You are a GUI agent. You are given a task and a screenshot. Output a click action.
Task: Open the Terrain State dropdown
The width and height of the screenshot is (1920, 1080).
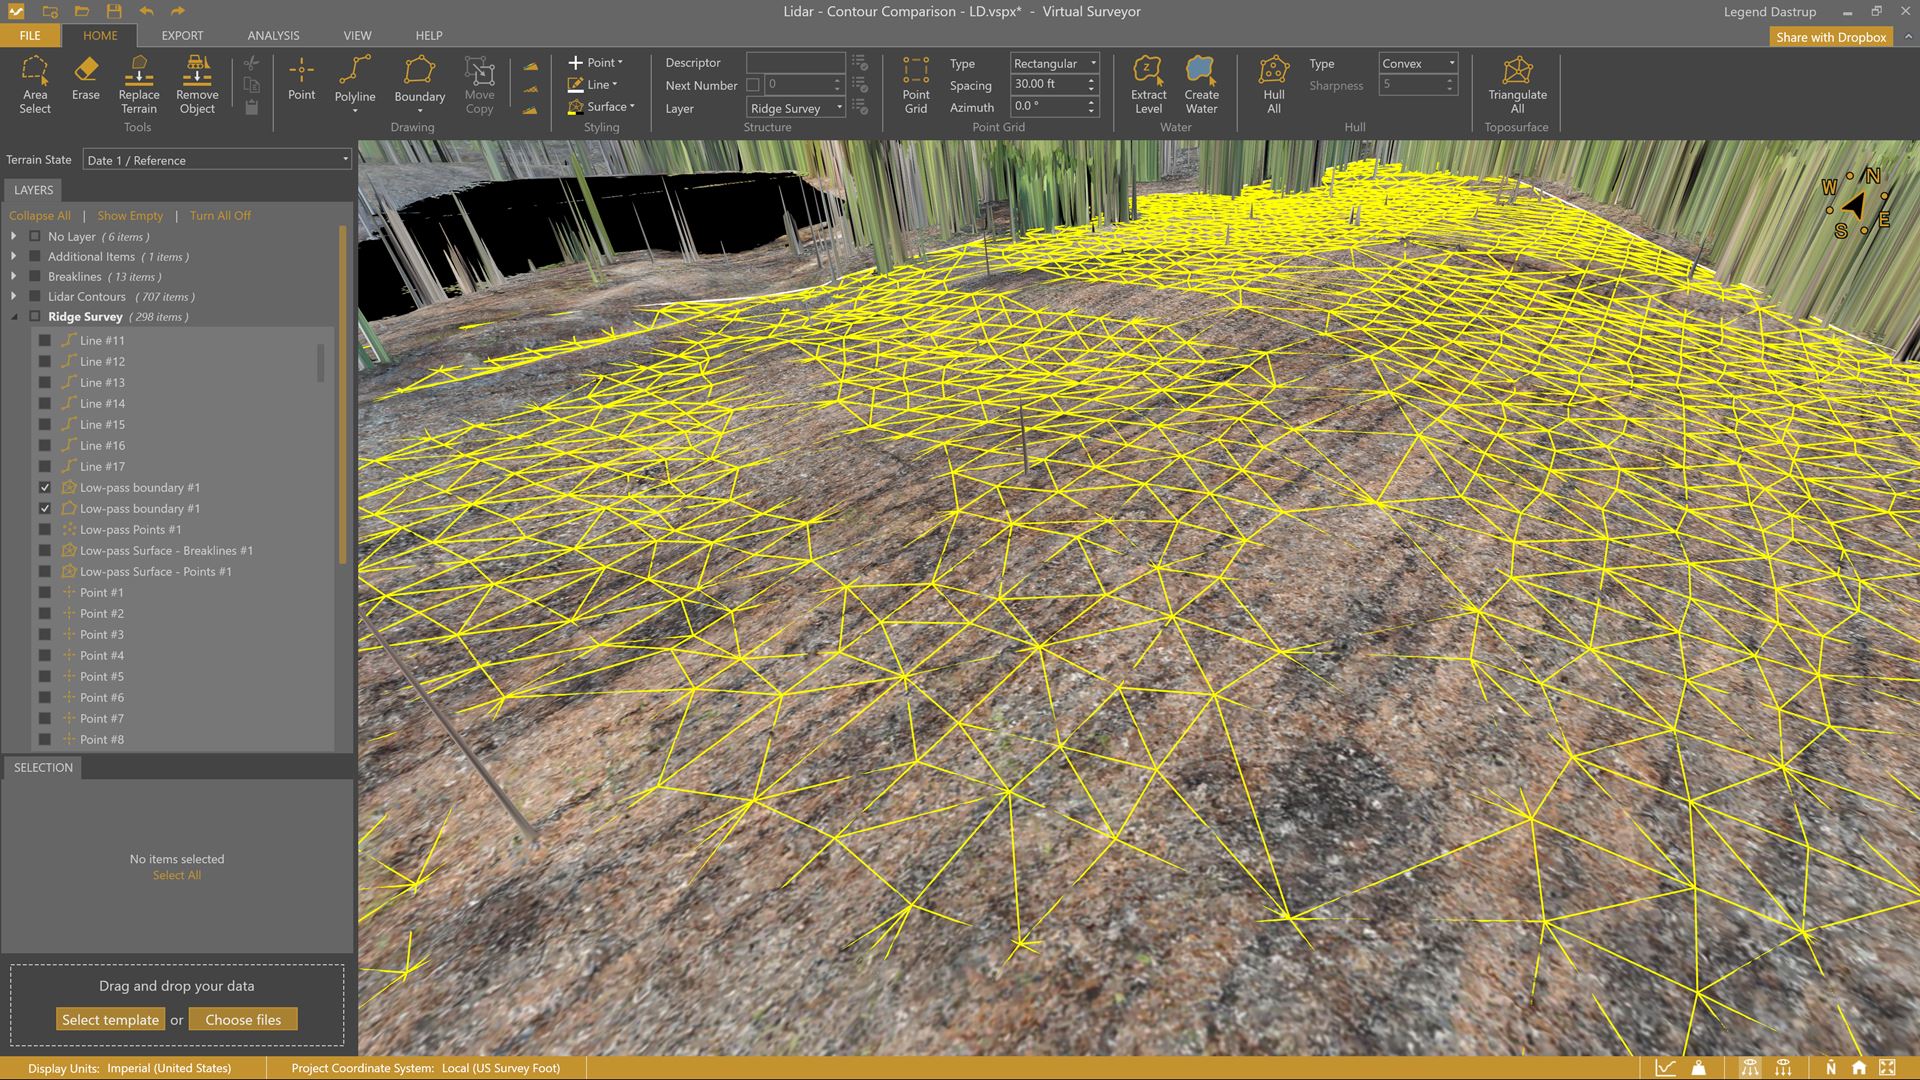pos(217,160)
